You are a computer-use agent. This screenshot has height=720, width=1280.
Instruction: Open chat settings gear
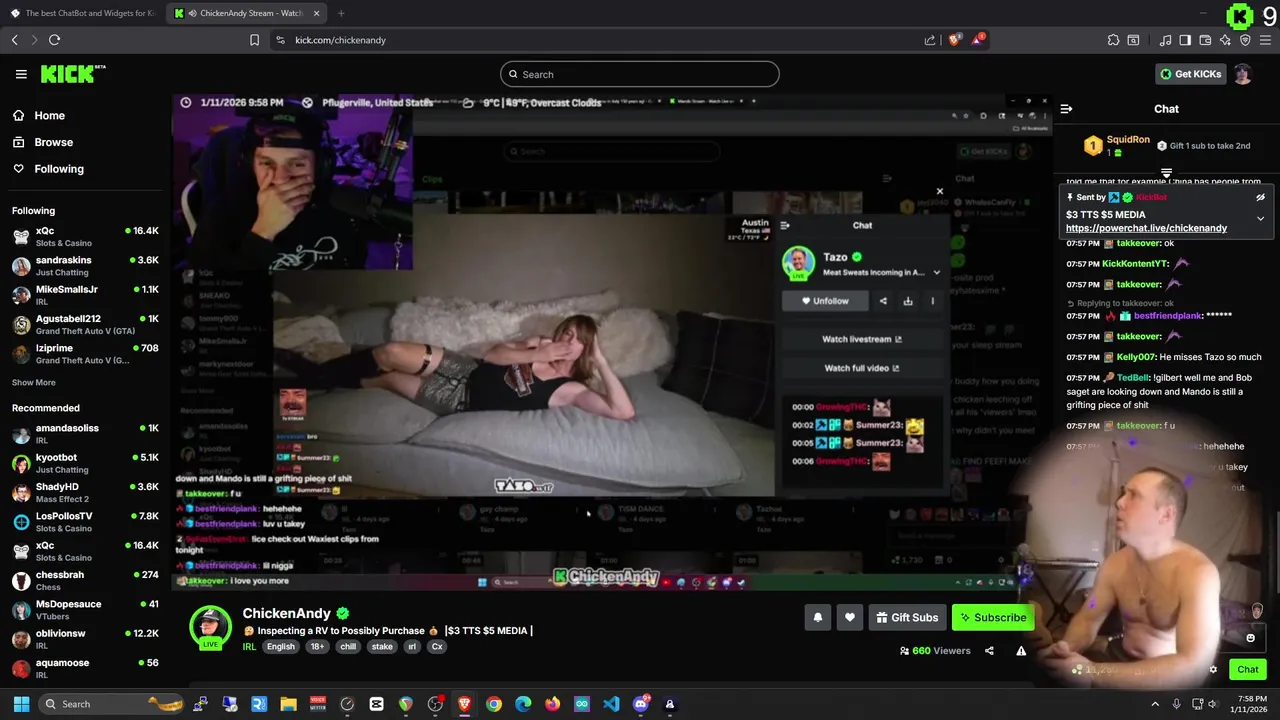click(x=1213, y=670)
